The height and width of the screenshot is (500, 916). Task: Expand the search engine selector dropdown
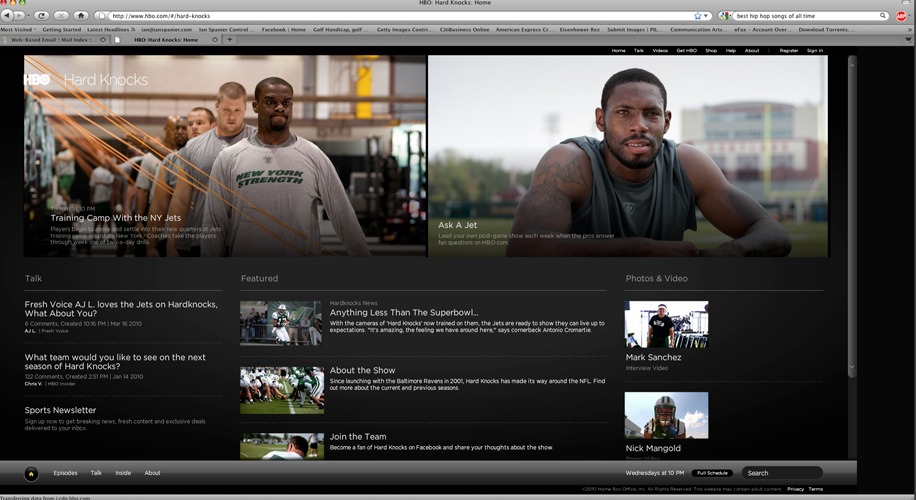click(x=726, y=16)
